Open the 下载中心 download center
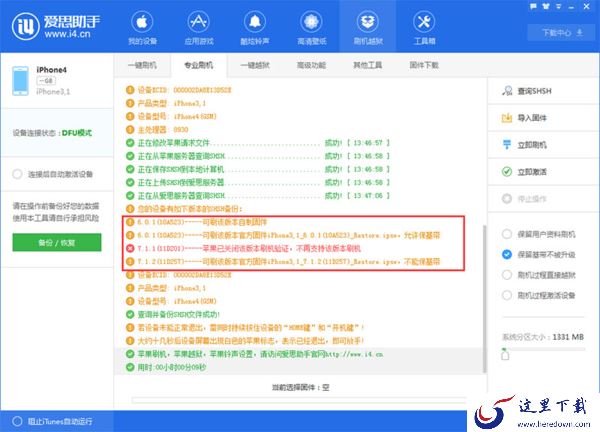 tap(562, 33)
